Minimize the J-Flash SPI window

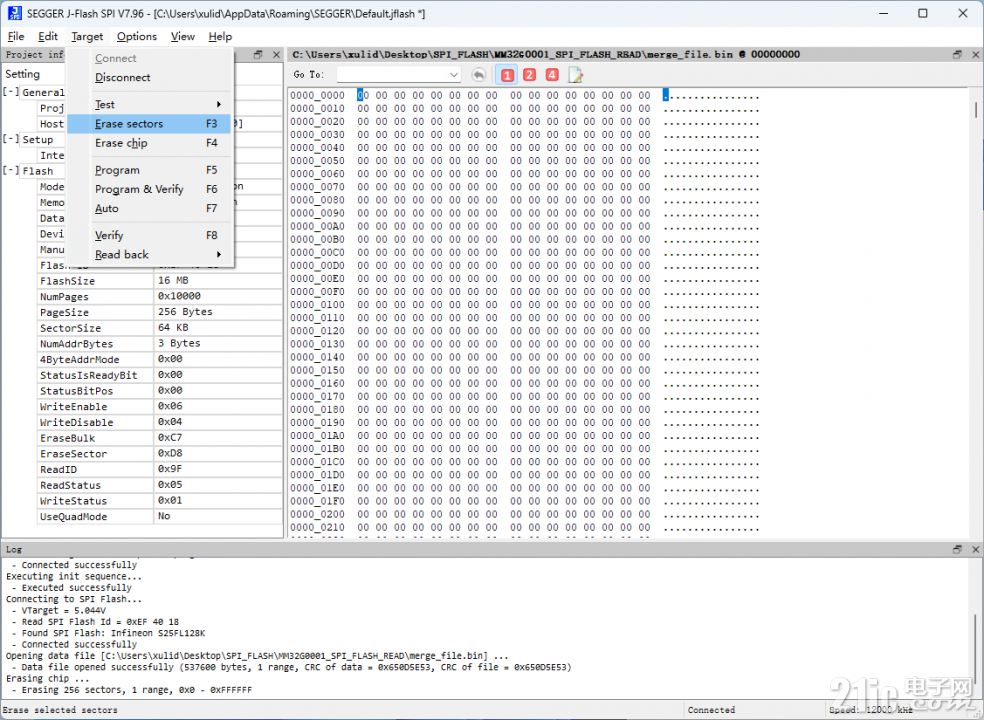click(x=884, y=13)
